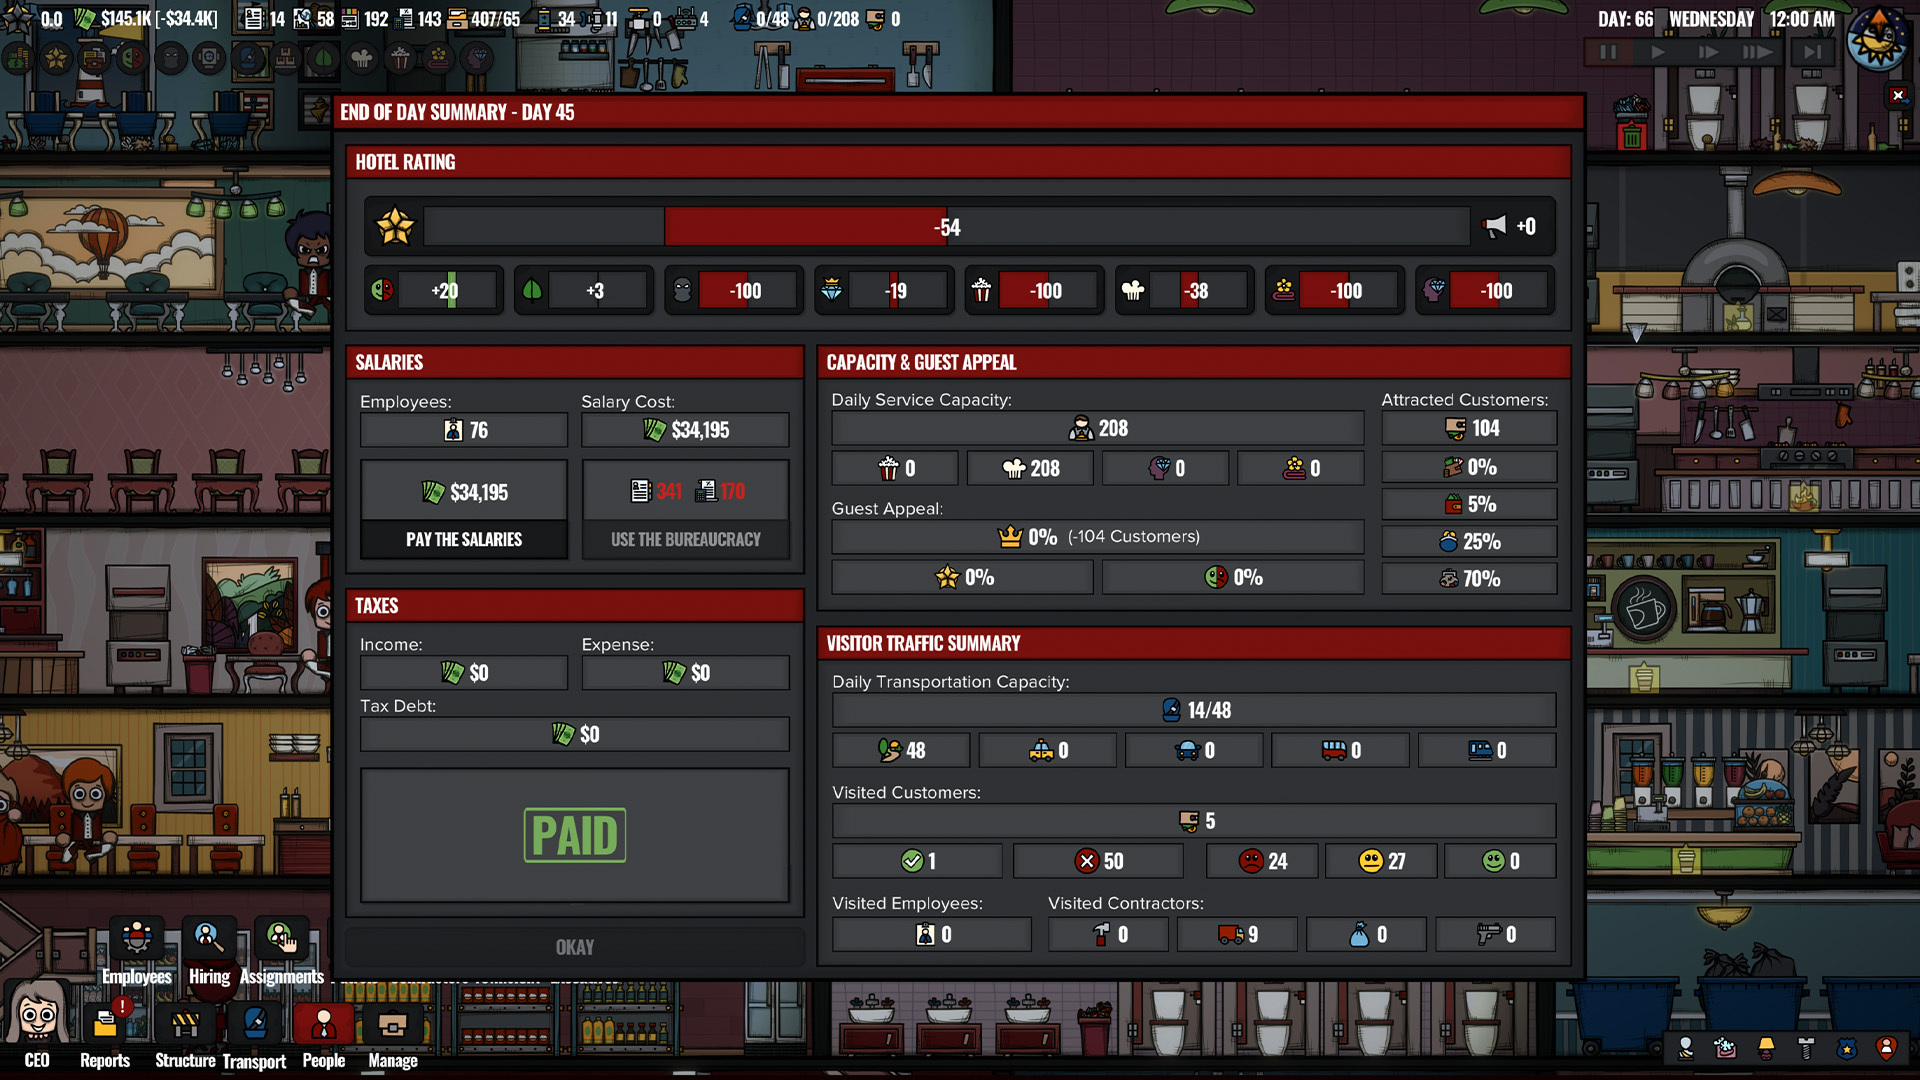Click the OKAY button in summary

point(574,947)
